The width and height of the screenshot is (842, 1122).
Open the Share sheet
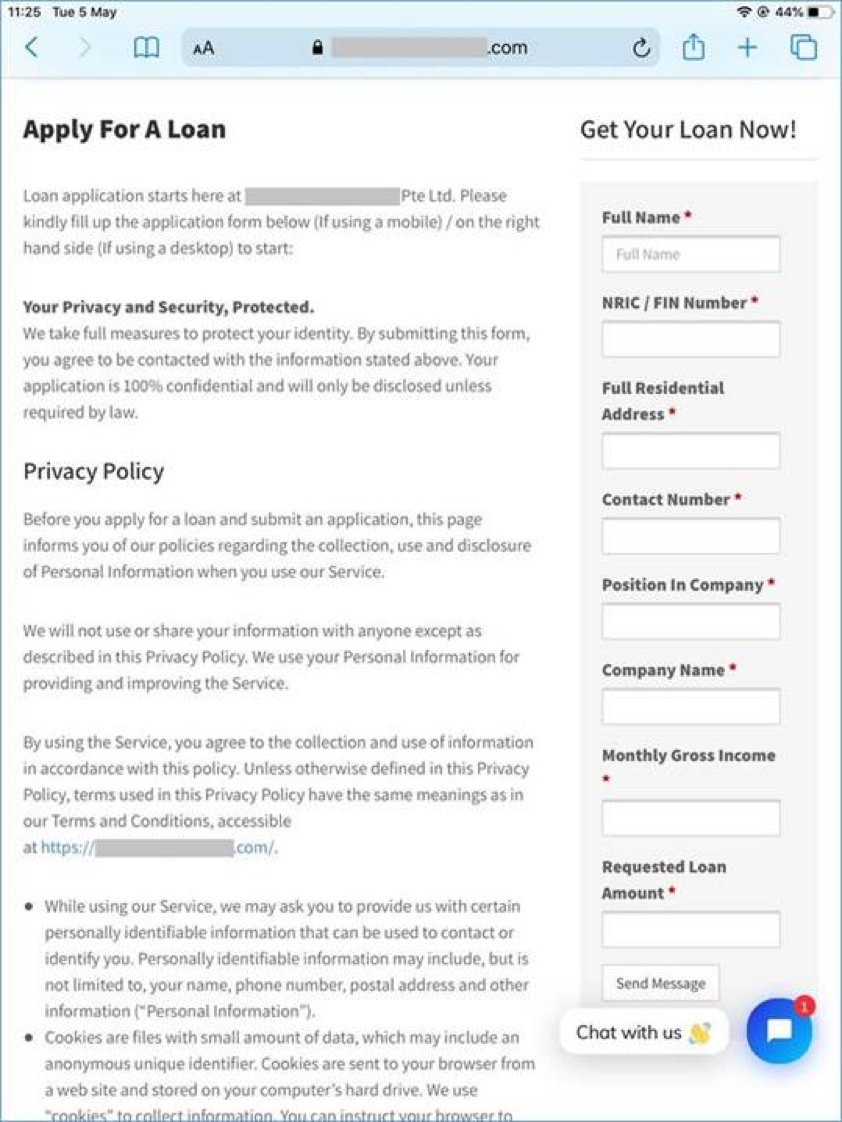point(693,47)
